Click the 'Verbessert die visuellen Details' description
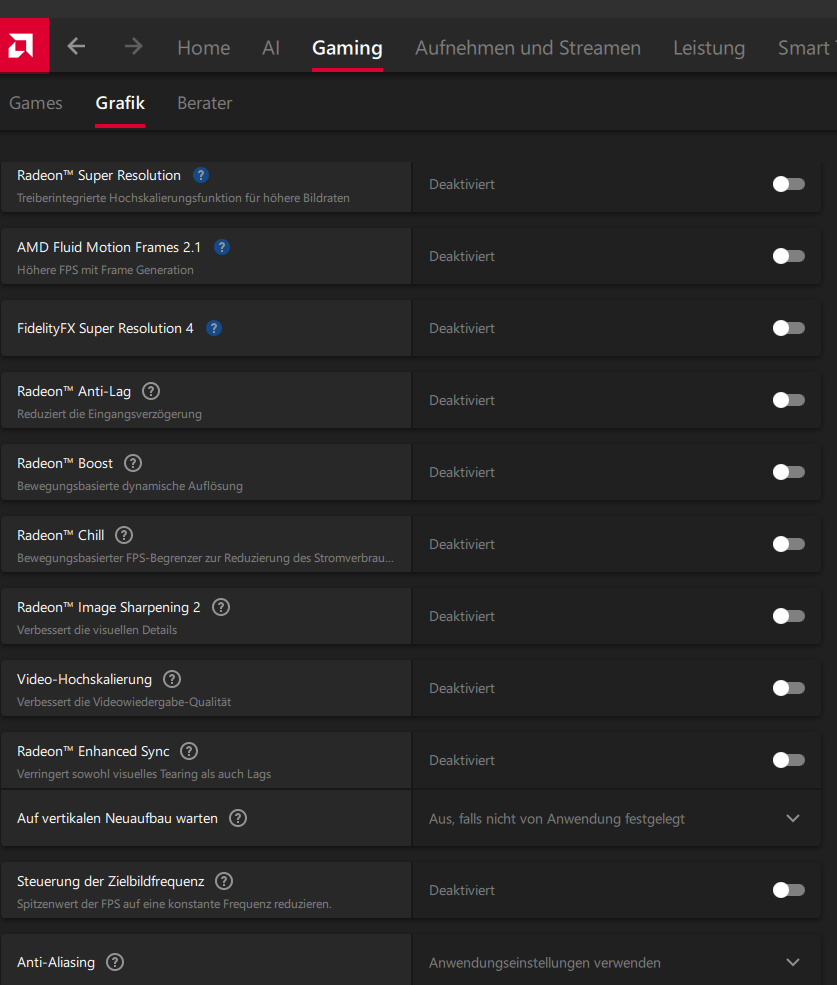 97,629
